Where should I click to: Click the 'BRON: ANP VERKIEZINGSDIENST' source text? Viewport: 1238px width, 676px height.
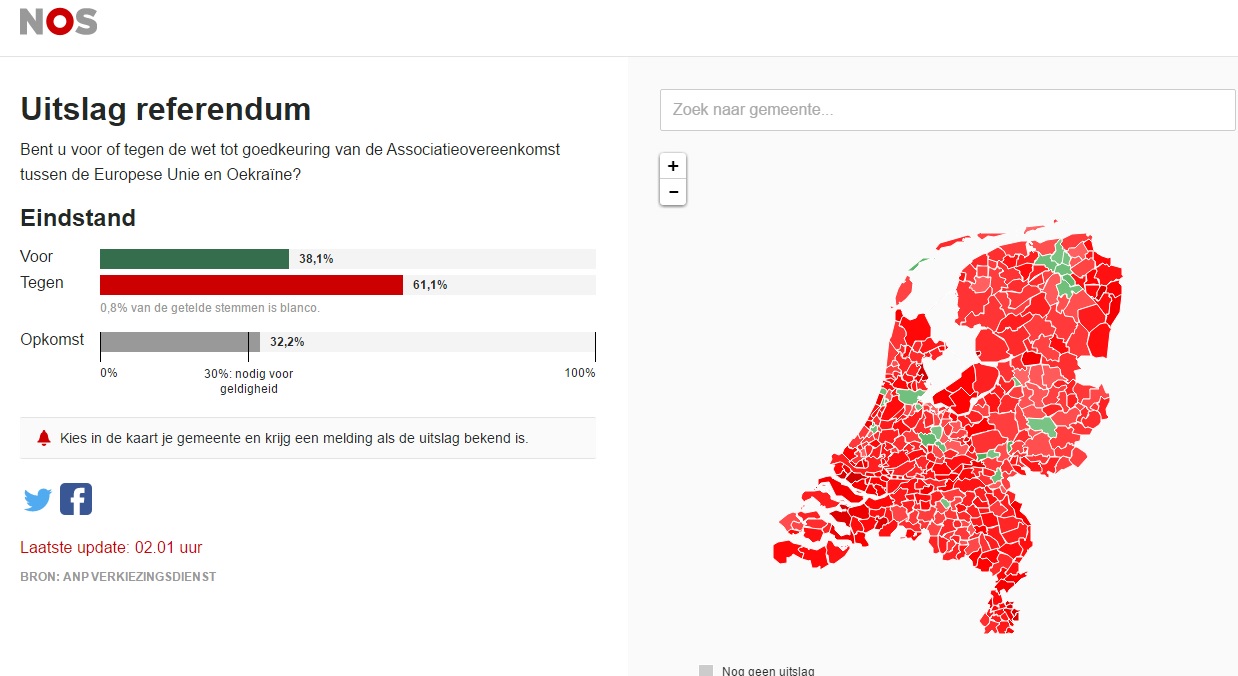(x=118, y=577)
